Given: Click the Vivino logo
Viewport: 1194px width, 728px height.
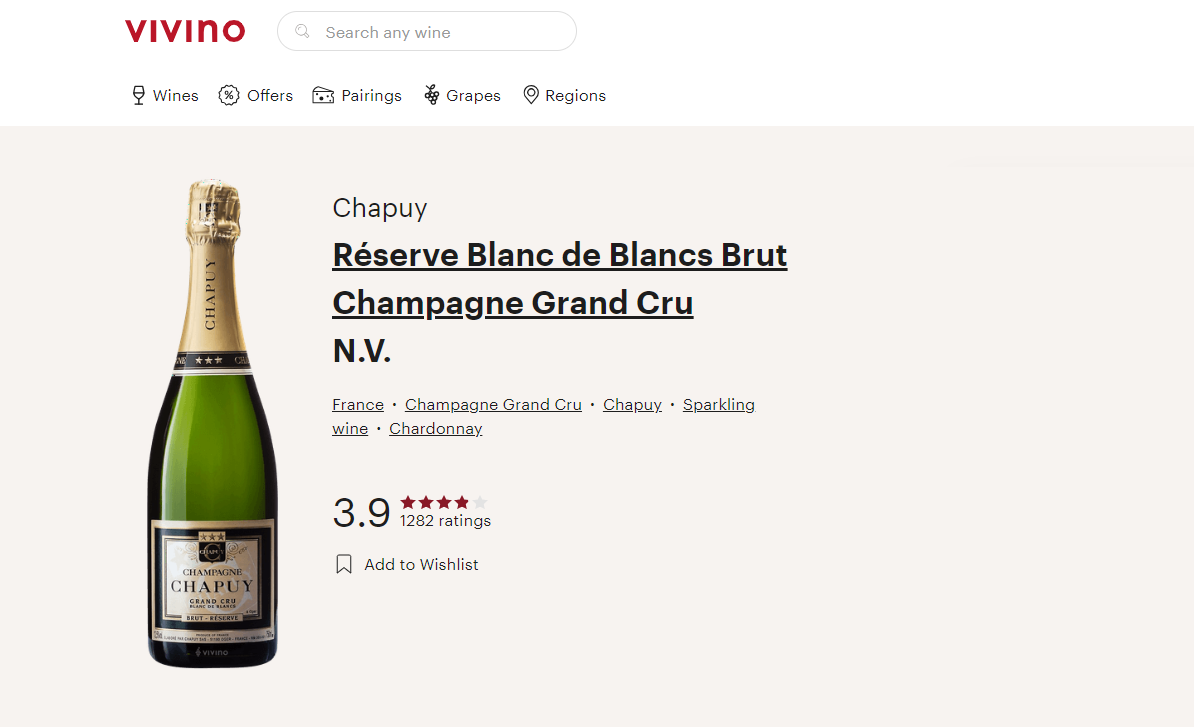Looking at the screenshot, I should point(185,31).
